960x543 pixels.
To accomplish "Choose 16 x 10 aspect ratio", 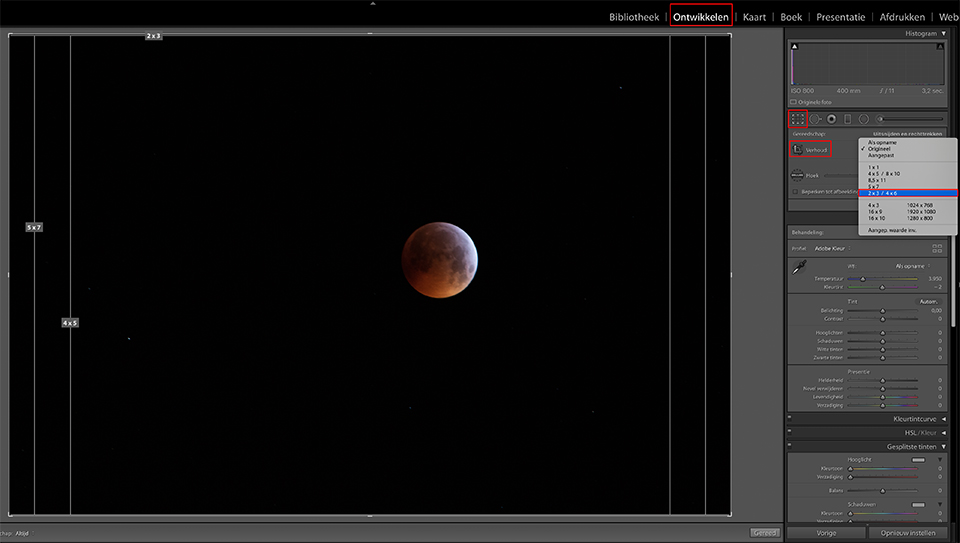I will click(x=876, y=218).
